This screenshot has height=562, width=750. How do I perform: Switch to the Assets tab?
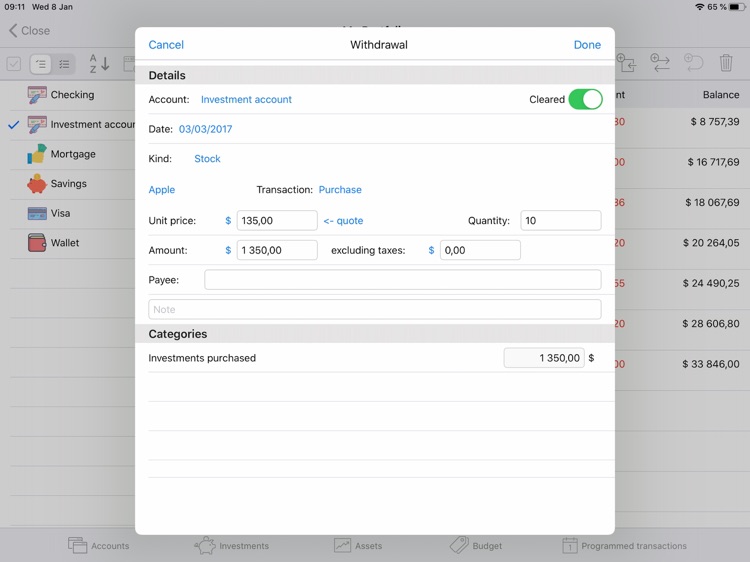pyautogui.click(x=358, y=545)
